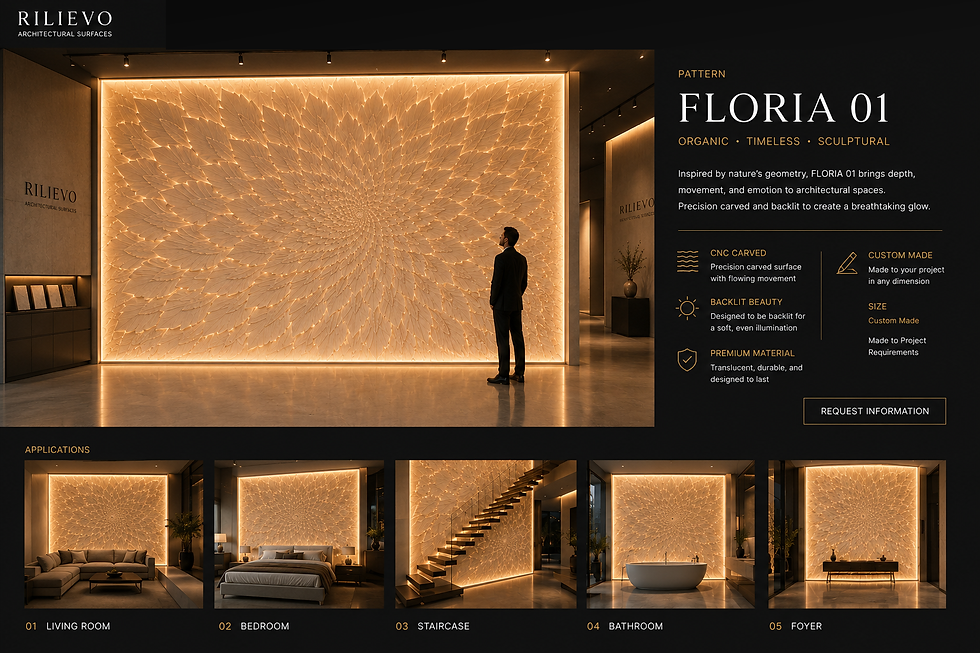Click 'Translucent, durable, and designed to last'
The image size is (980, 653).
[x=756, y=373]
